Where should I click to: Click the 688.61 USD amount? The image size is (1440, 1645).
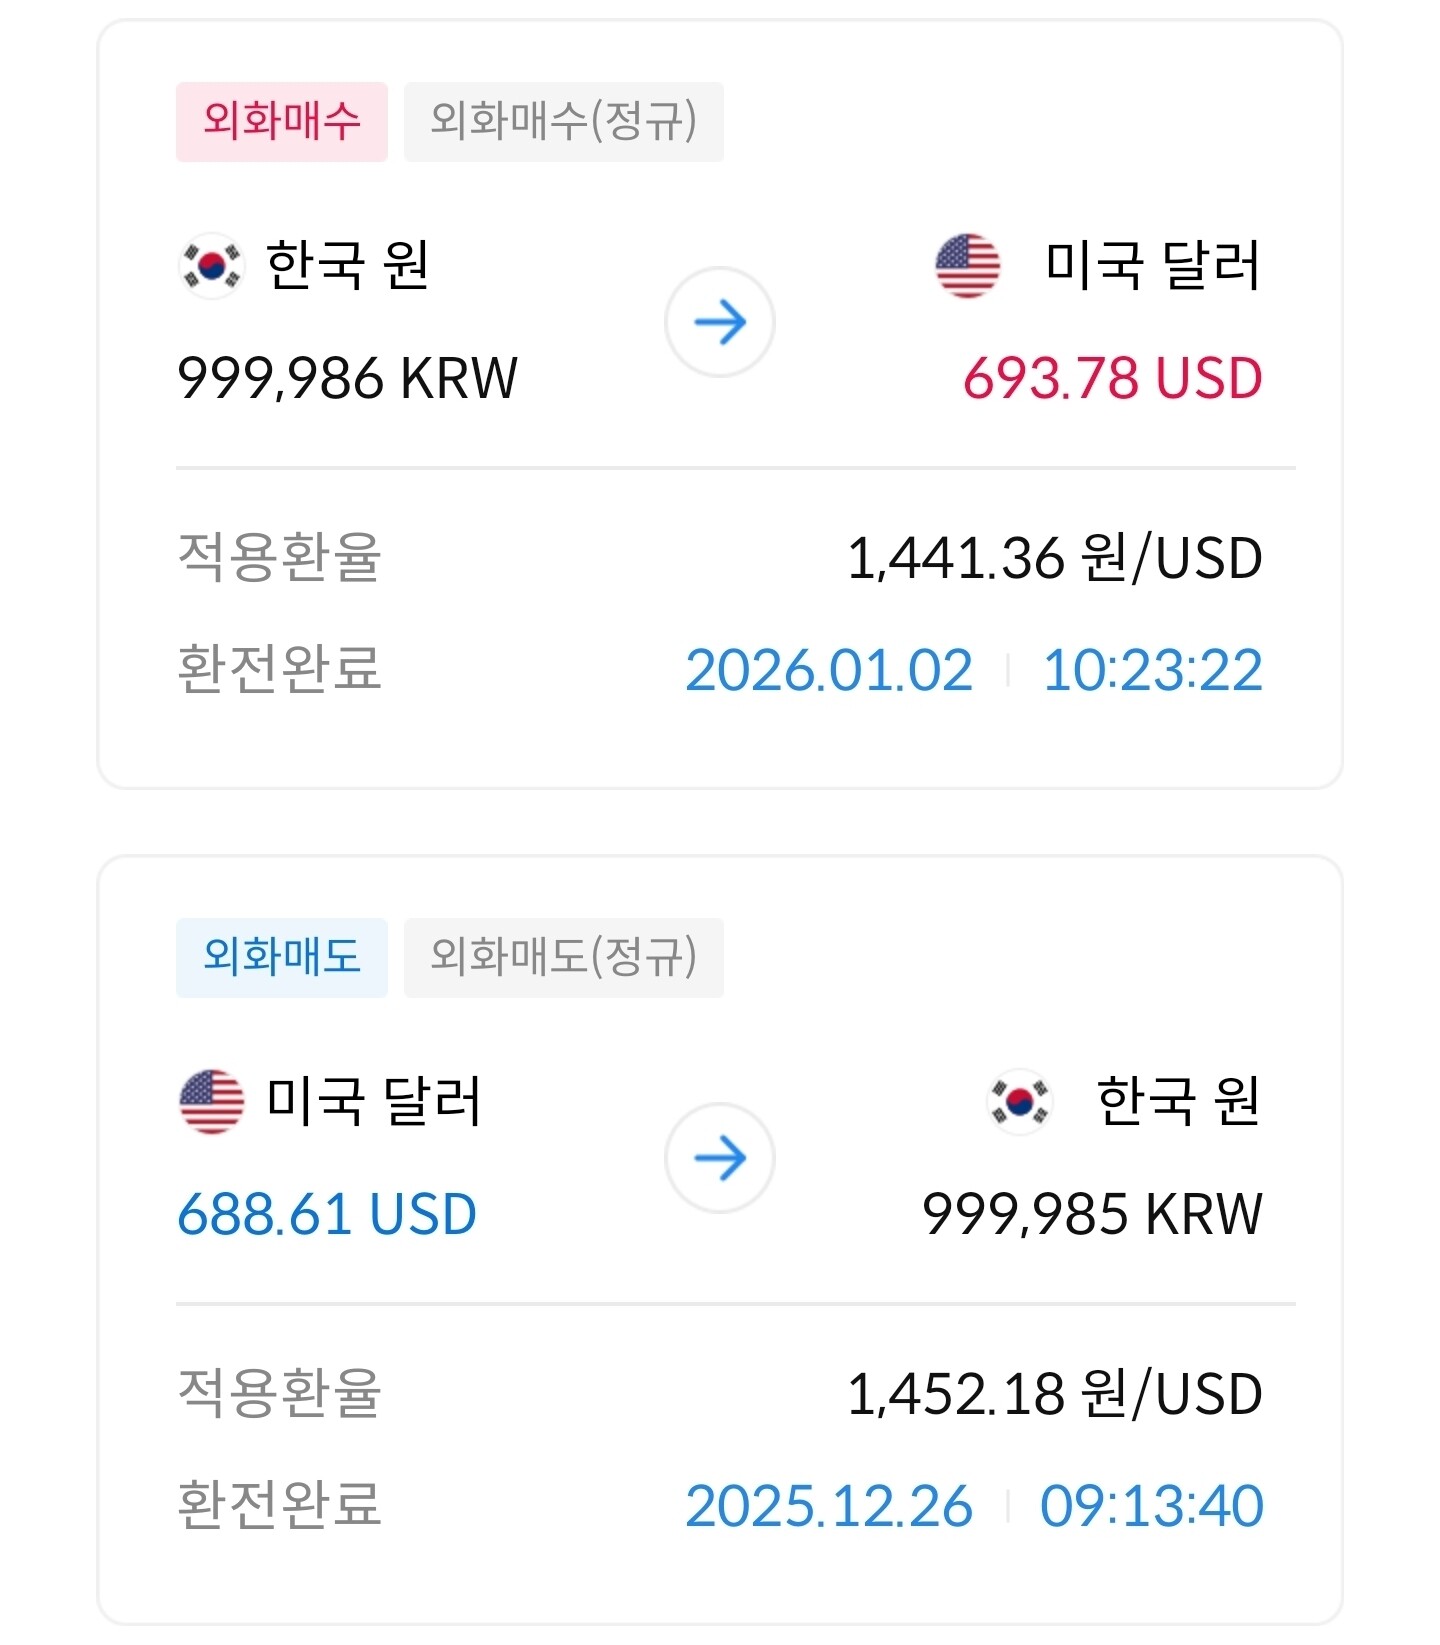pyautogui.click(x=327, y=1215)
